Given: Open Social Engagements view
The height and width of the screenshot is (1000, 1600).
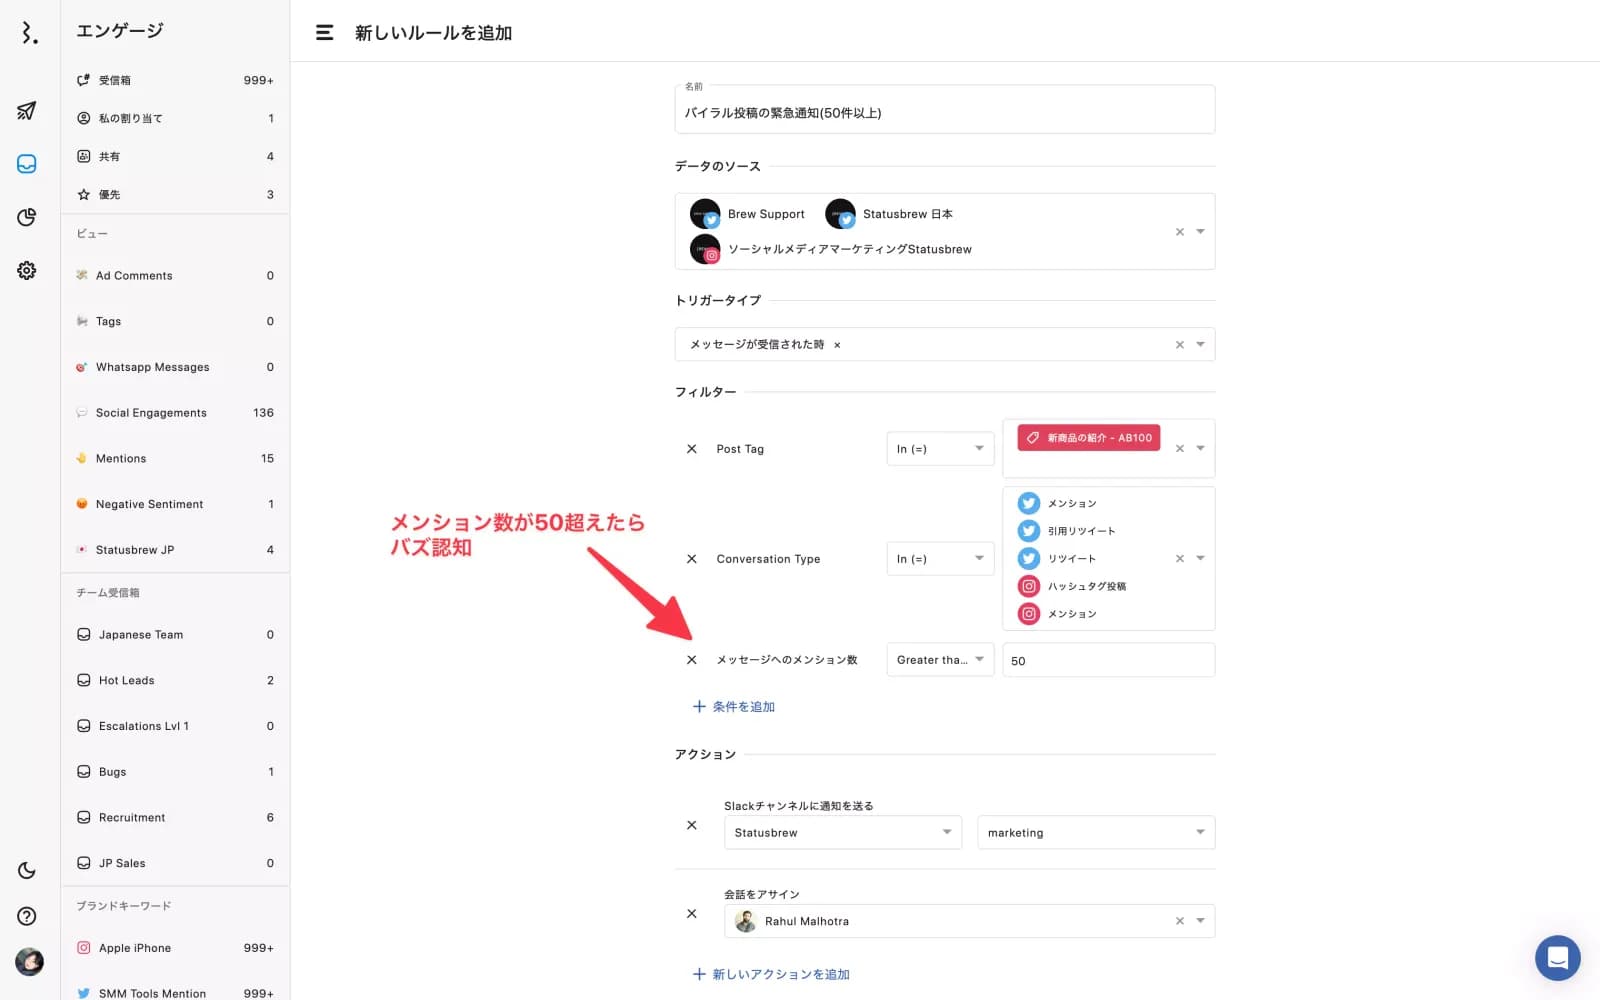Looking at the screenshot, I should click(175, 413).
